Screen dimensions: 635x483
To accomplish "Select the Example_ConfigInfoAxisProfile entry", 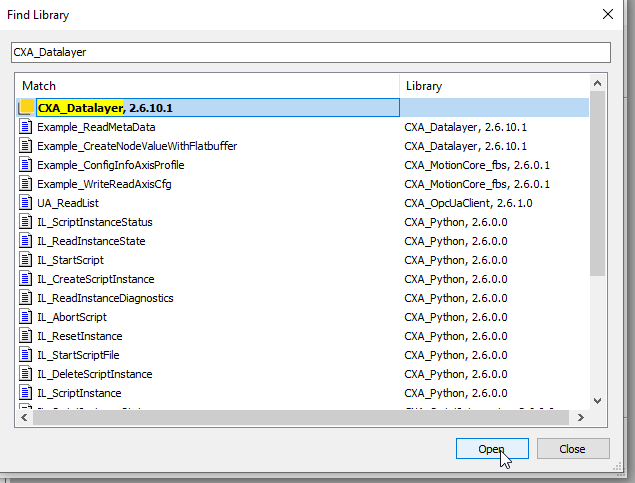I will [111, 165].
